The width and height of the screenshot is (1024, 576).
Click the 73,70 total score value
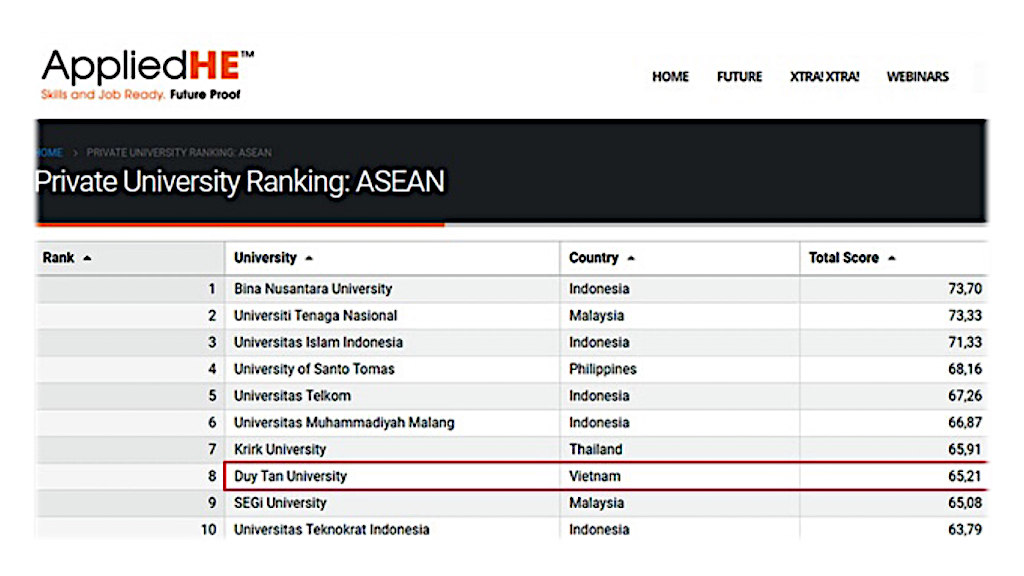pyautogui.click(x=965, y=289)
